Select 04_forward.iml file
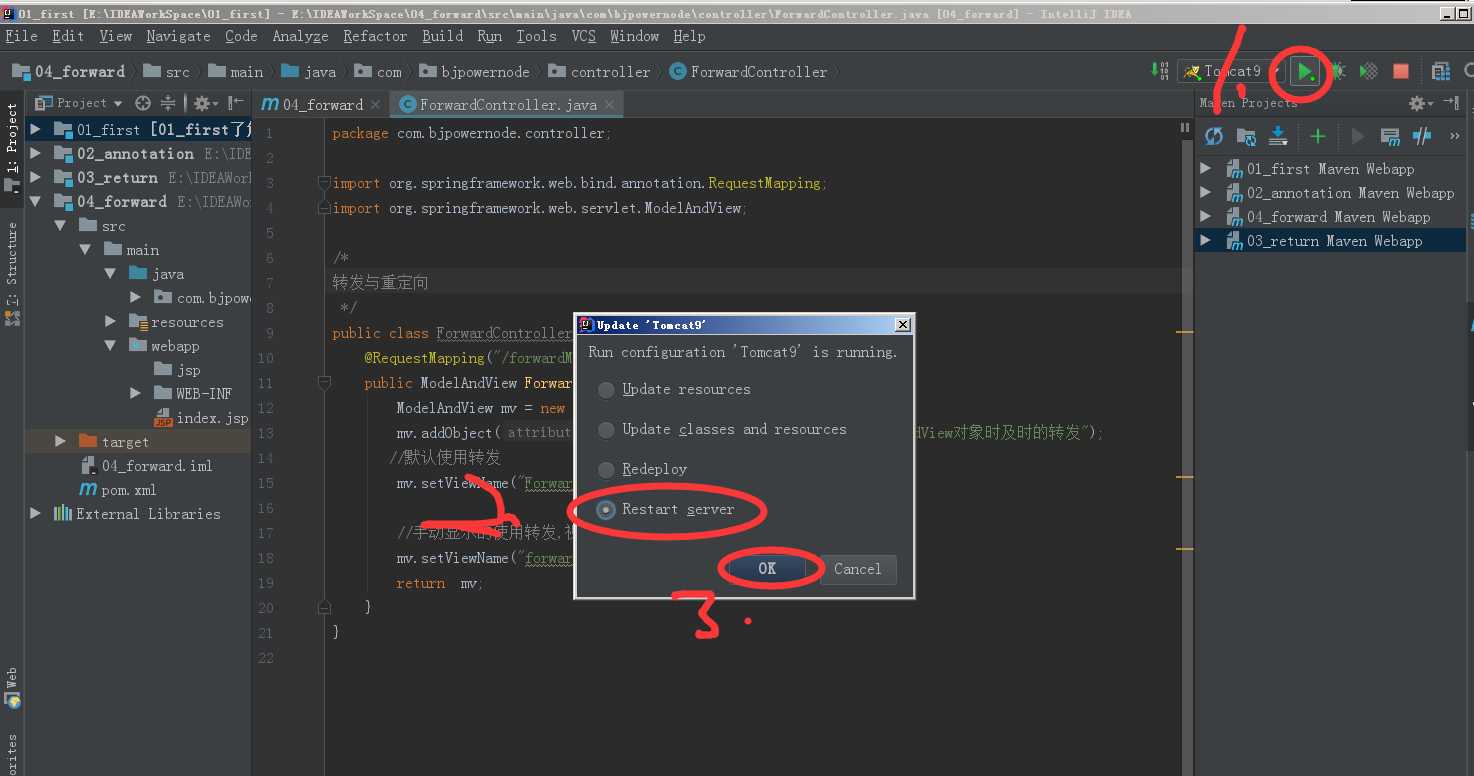The image size is (1474, 776). 145,466
